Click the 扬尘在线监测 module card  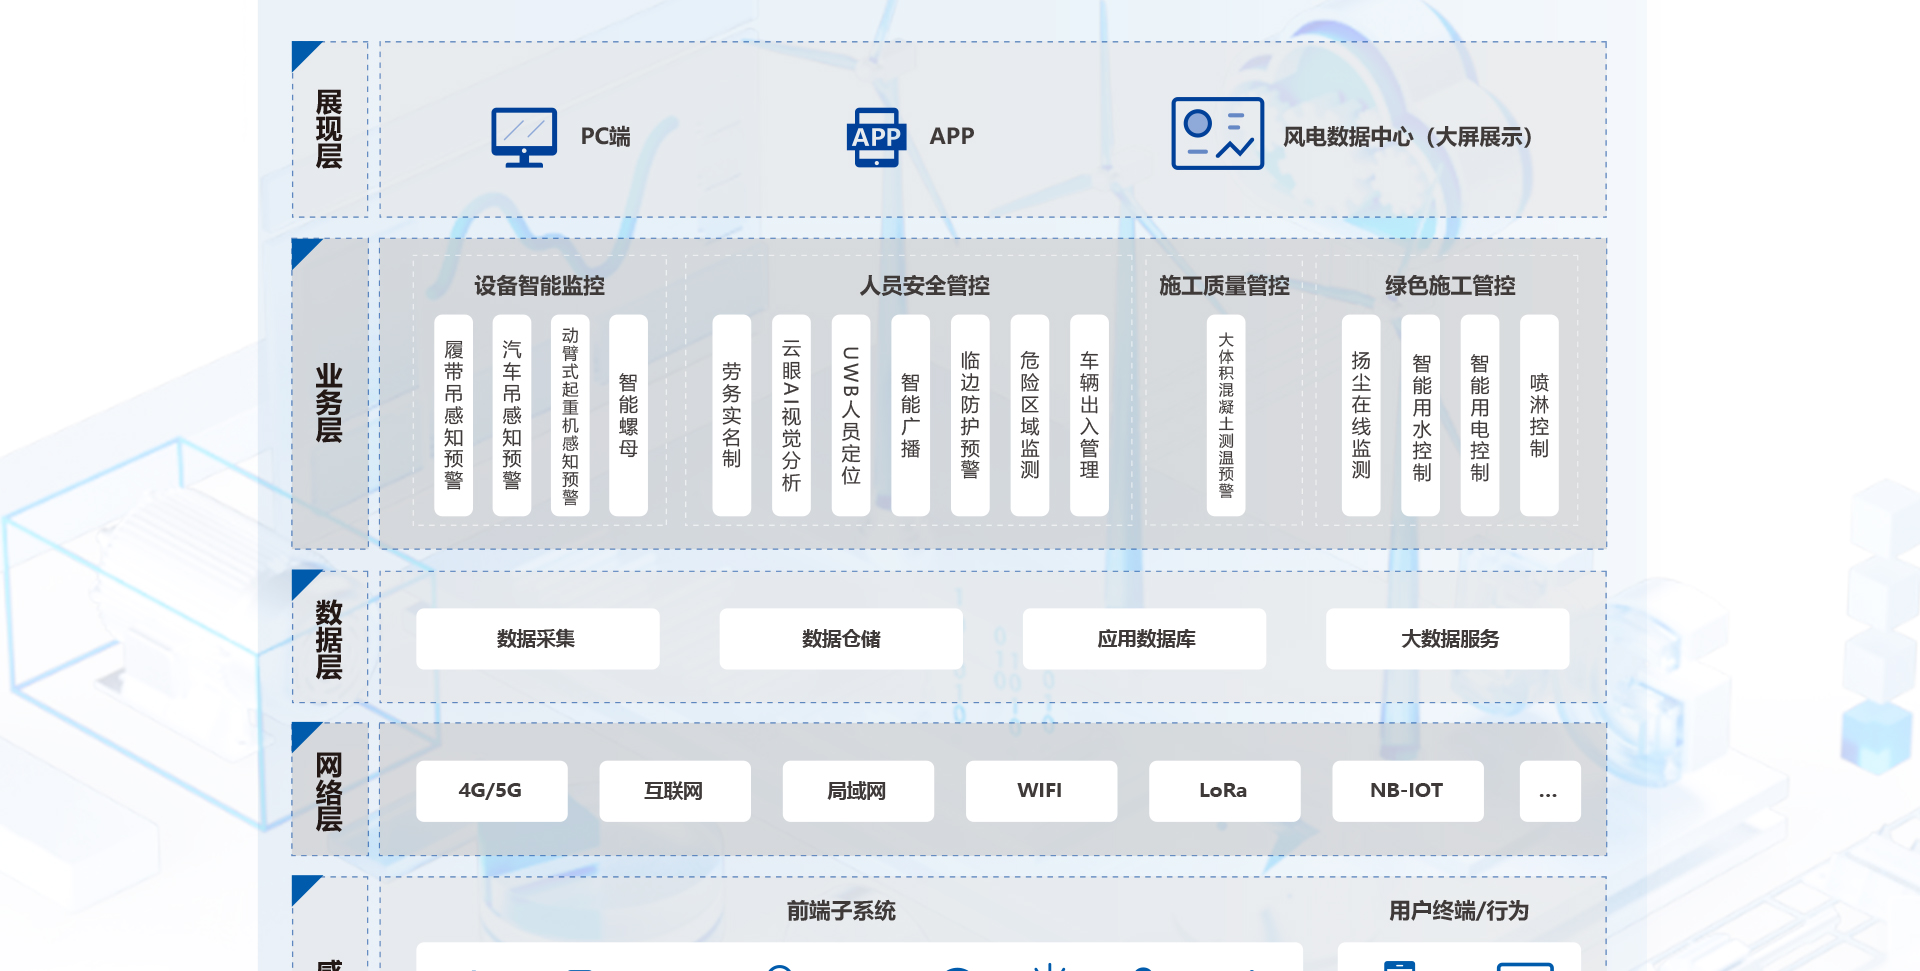(x=1360, y=415)
